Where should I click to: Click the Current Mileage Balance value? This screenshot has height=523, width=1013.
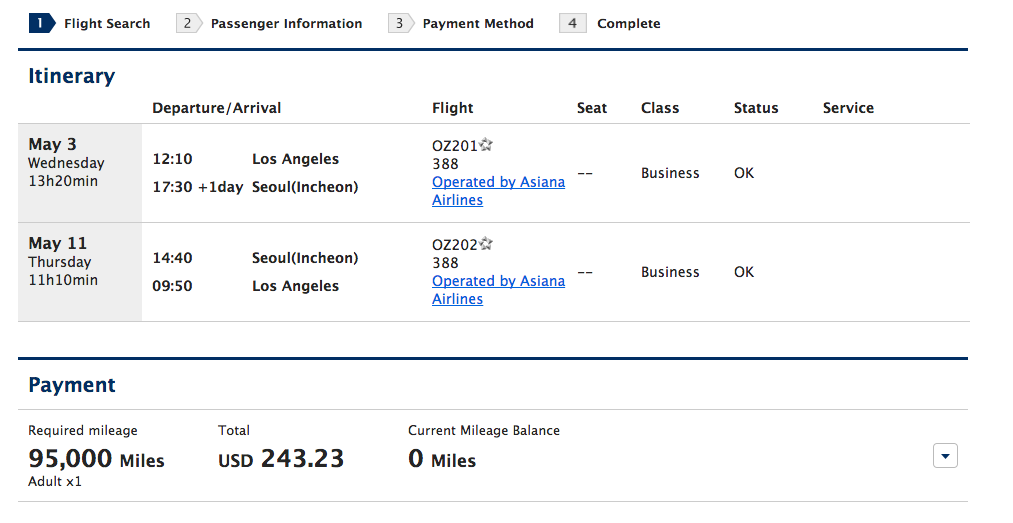pos(442,458)
